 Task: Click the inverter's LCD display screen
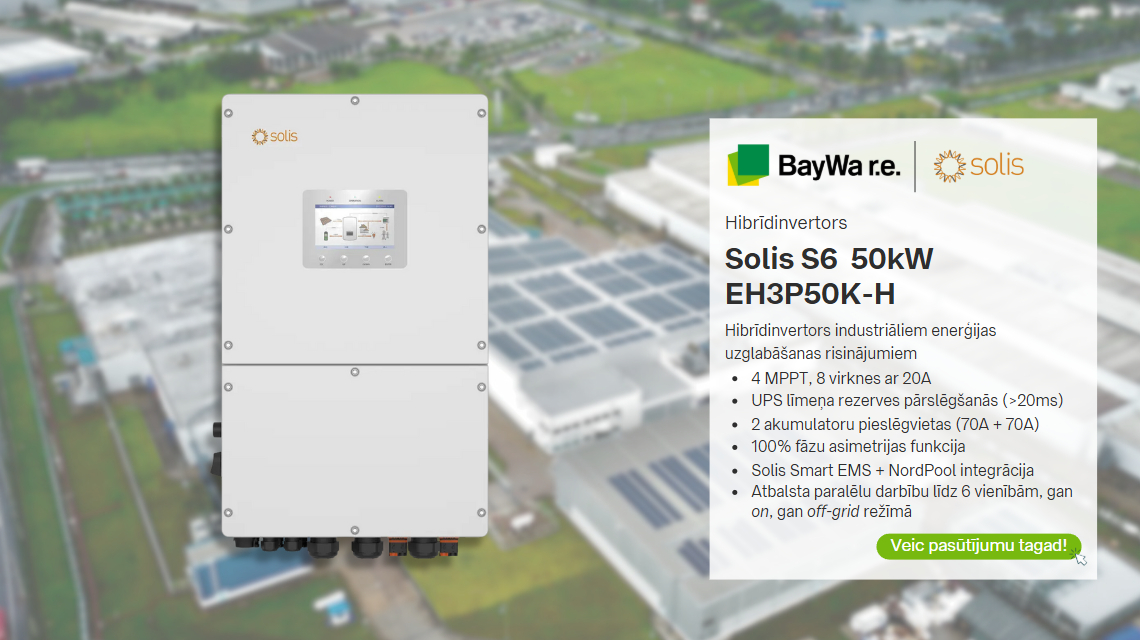tap(355, 225)
